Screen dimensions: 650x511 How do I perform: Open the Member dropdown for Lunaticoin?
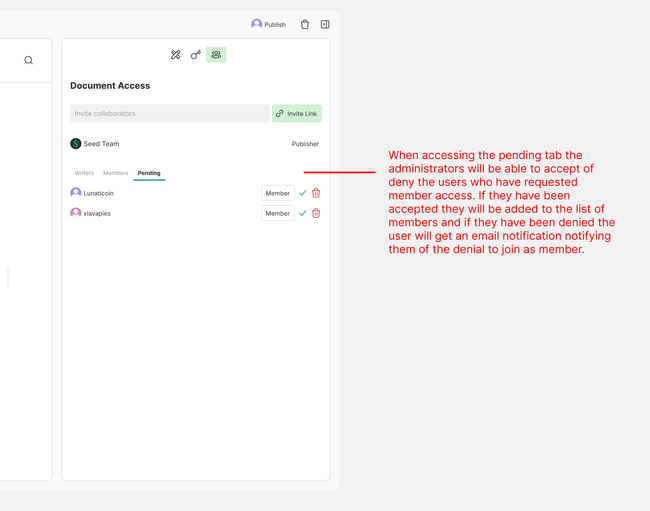pyautogui.click(x=277, y=193)
